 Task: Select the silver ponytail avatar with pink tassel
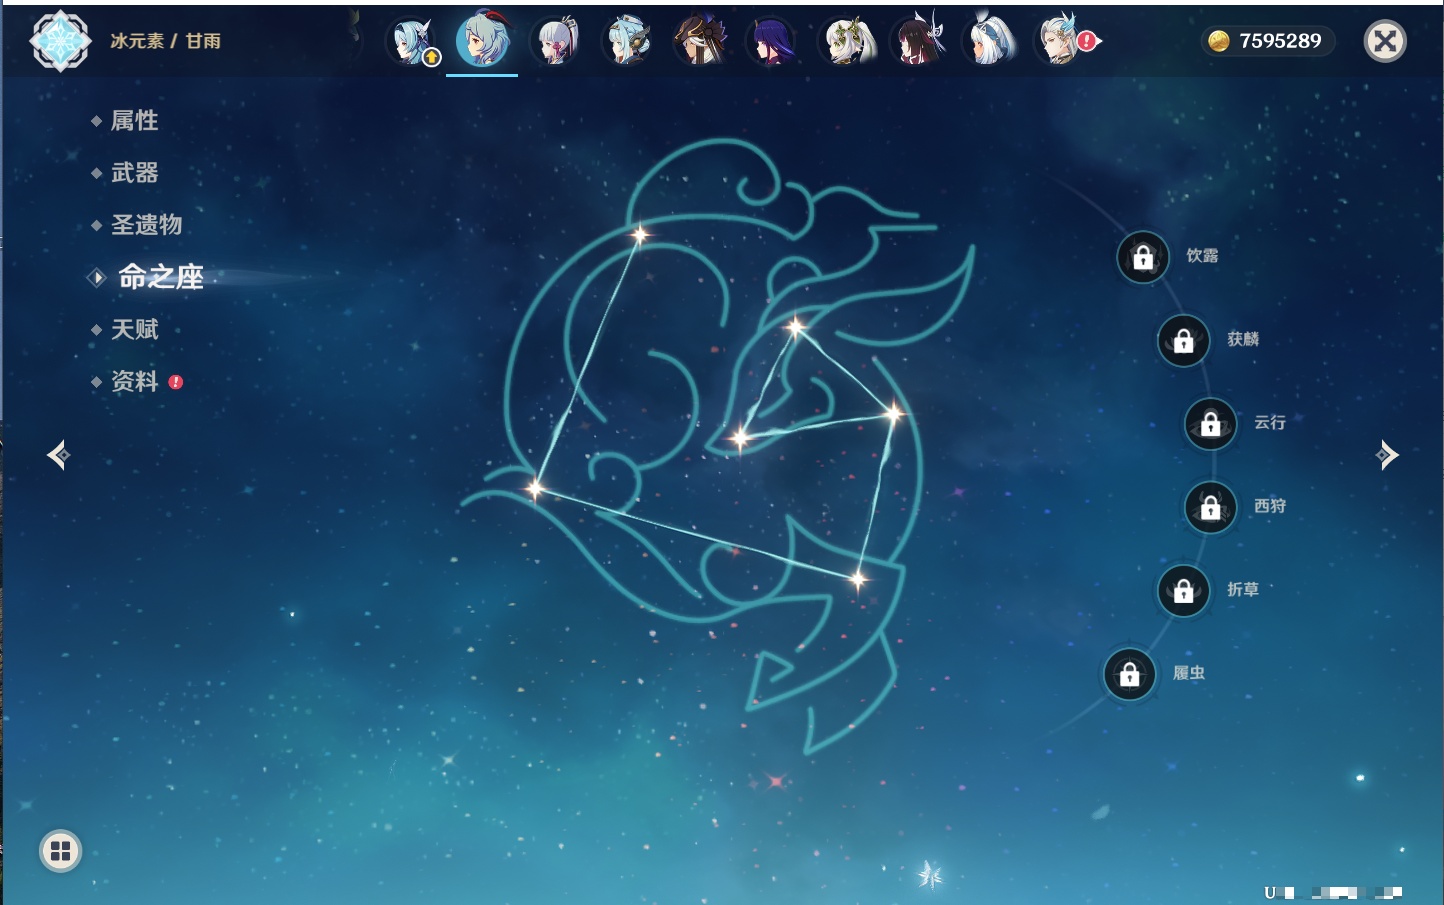pos(557,42)
